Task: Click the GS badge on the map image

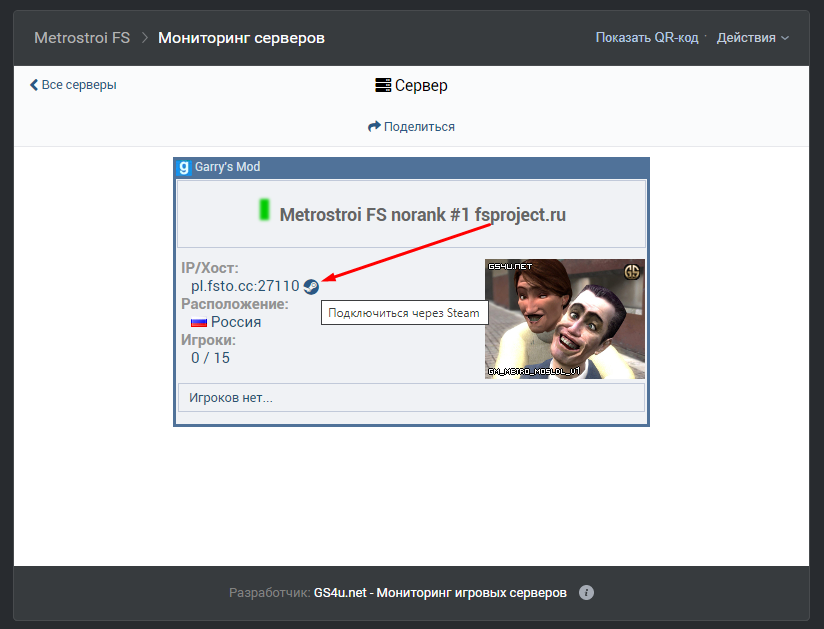Action: coord(632,272)
